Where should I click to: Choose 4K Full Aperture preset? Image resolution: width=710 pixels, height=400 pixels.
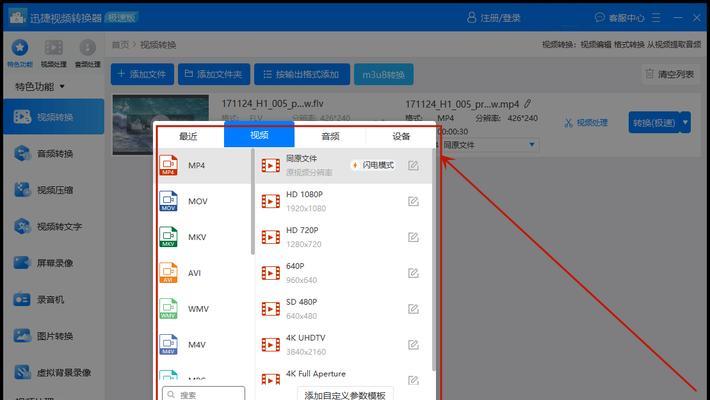tap(343, 377)
